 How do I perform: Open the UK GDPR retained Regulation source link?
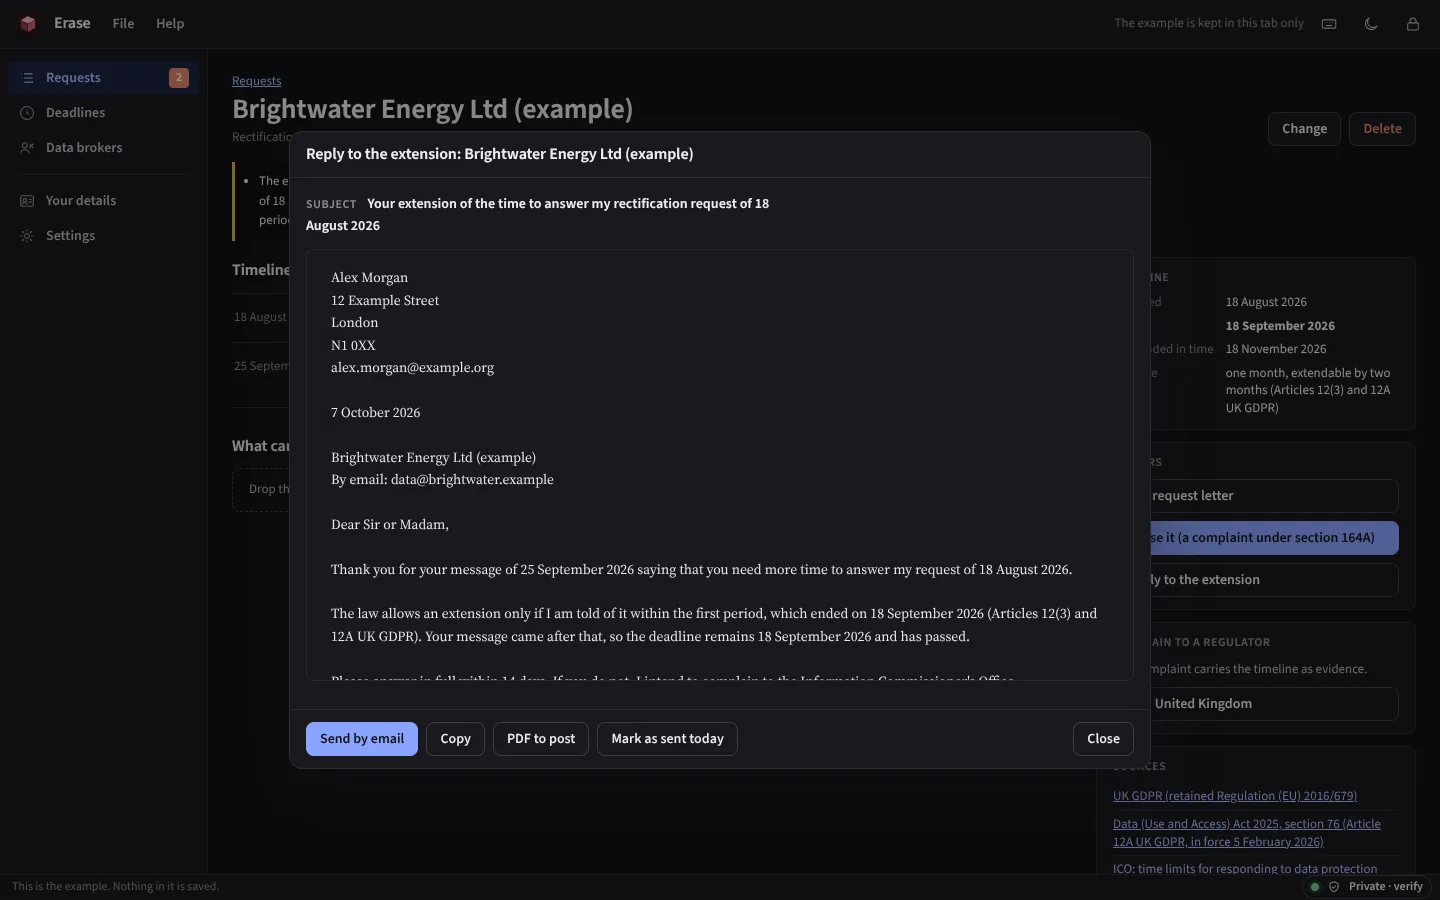[x=1235, y=796]
